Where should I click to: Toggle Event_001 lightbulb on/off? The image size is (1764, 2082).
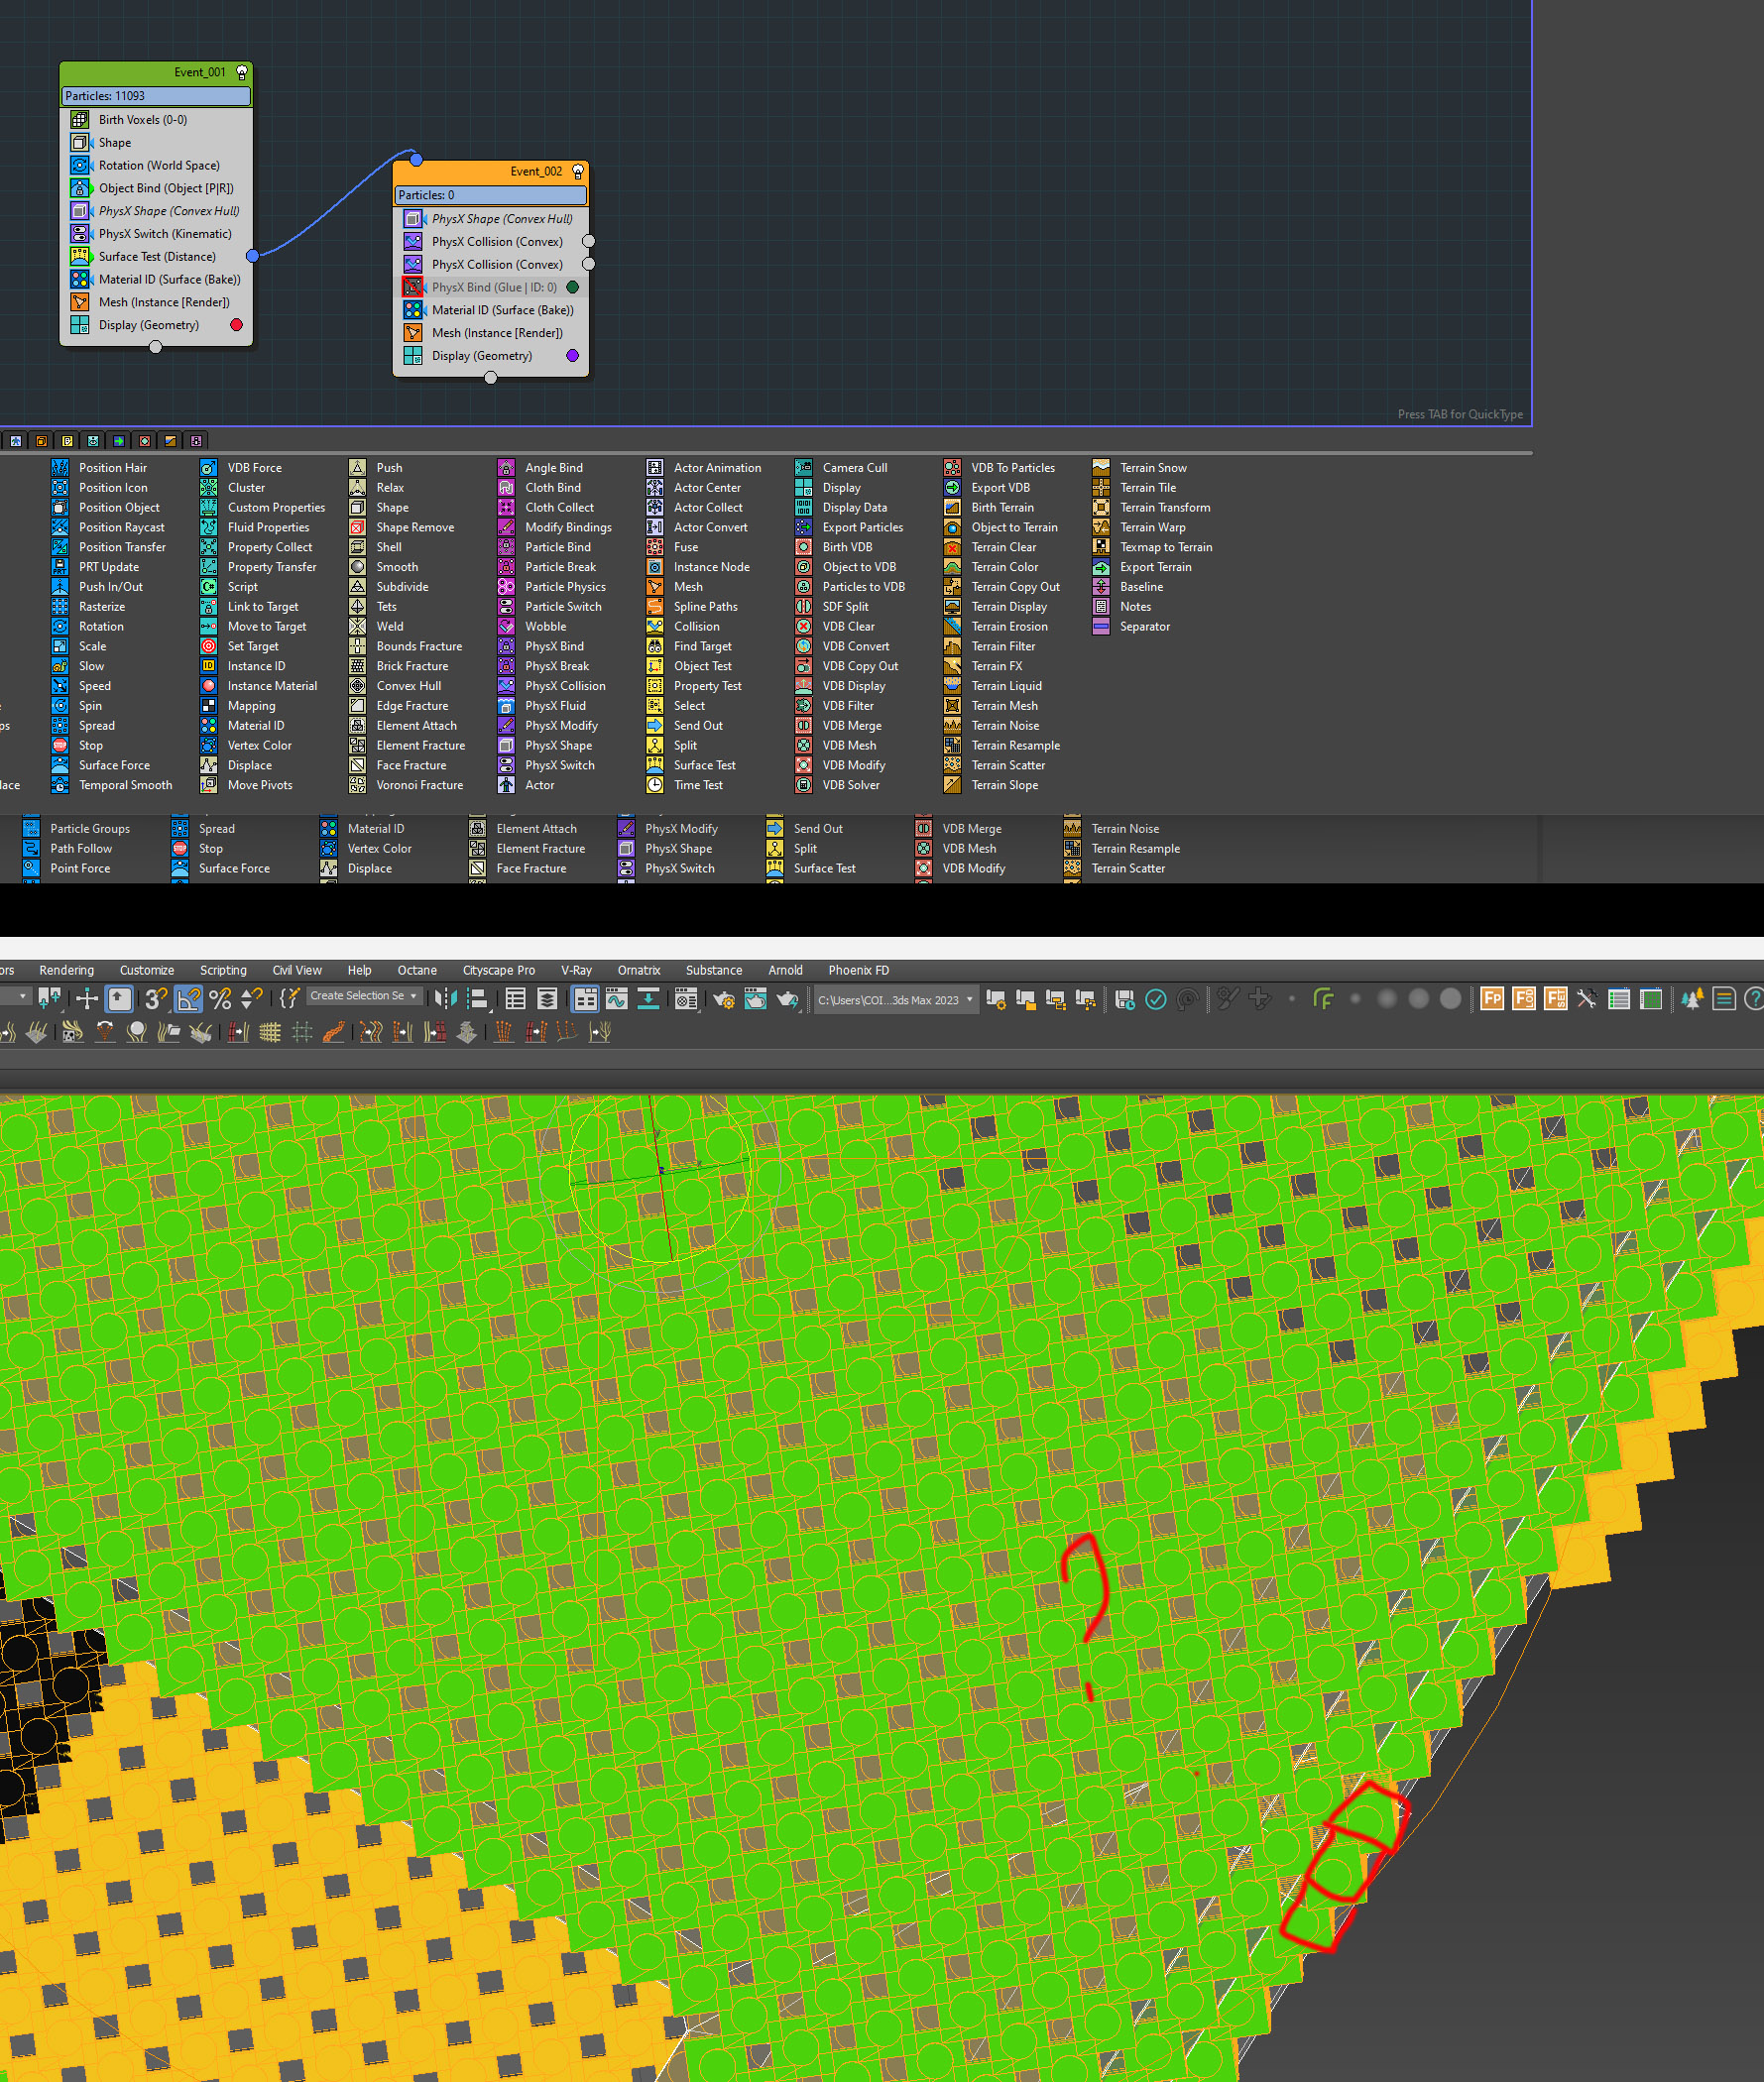coord(241,72)
